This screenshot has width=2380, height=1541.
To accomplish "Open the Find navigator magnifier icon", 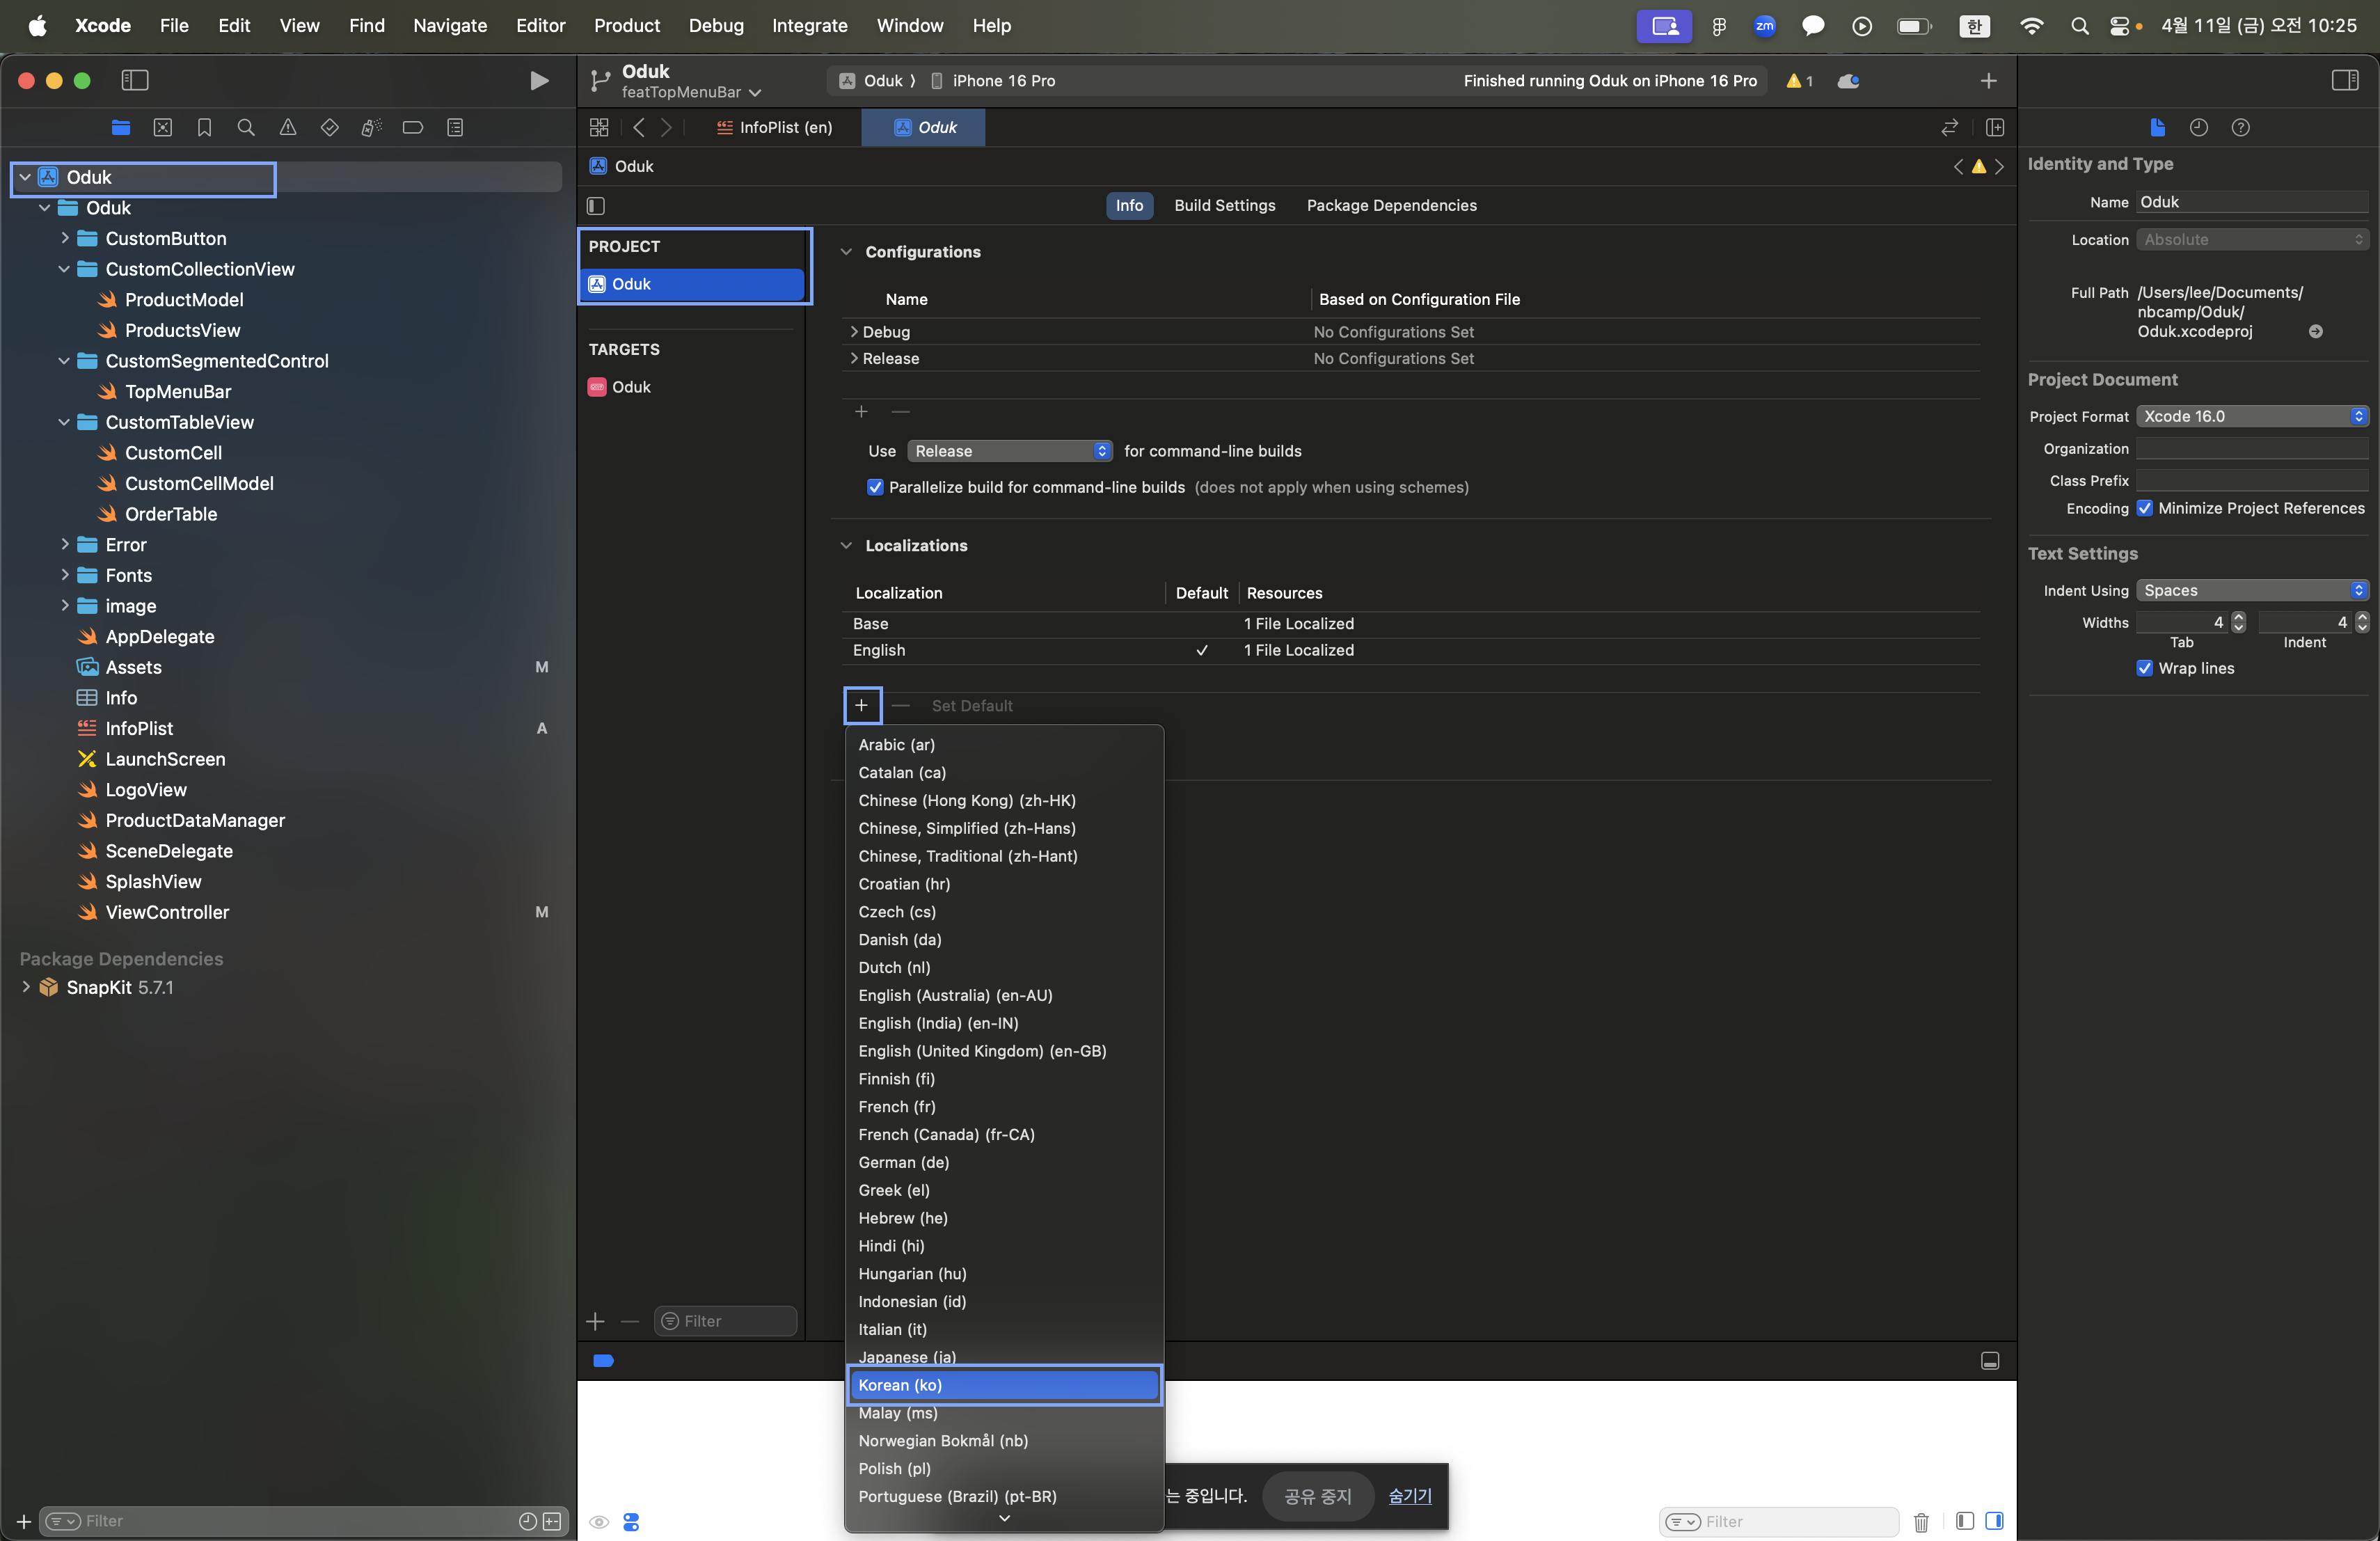I will pos(246,127).
